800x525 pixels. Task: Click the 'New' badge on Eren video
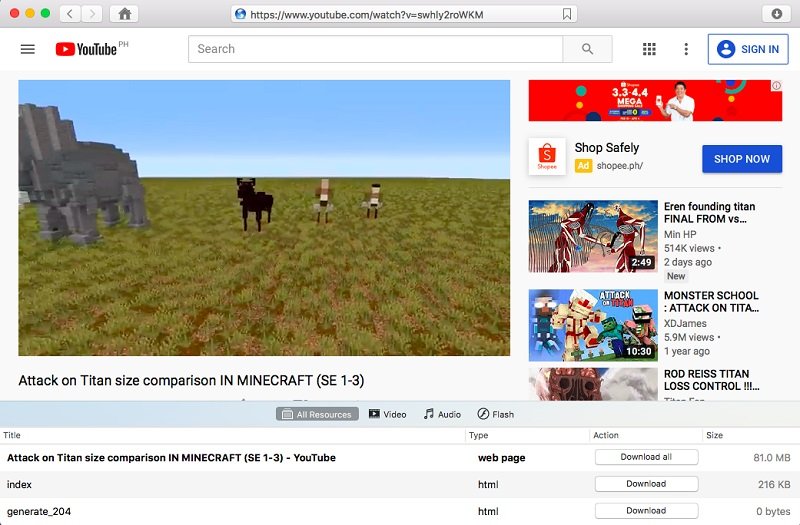[676, 276]
